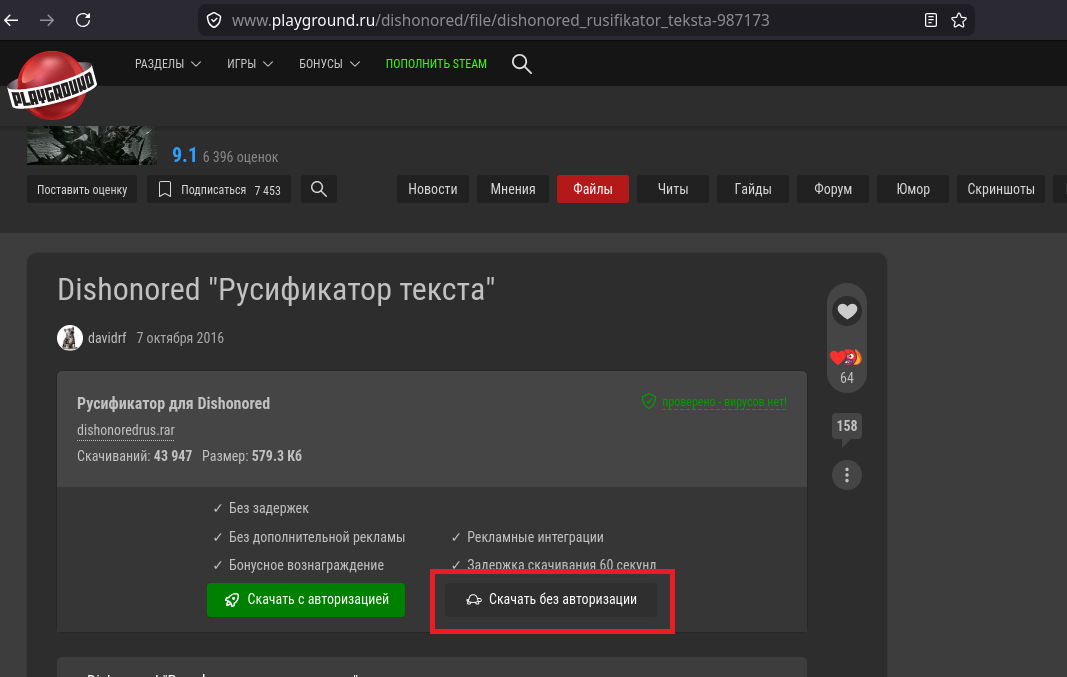Click the green verified shield icon
The height and width of the screenshot is (677, 1067).
click(649, 401)
